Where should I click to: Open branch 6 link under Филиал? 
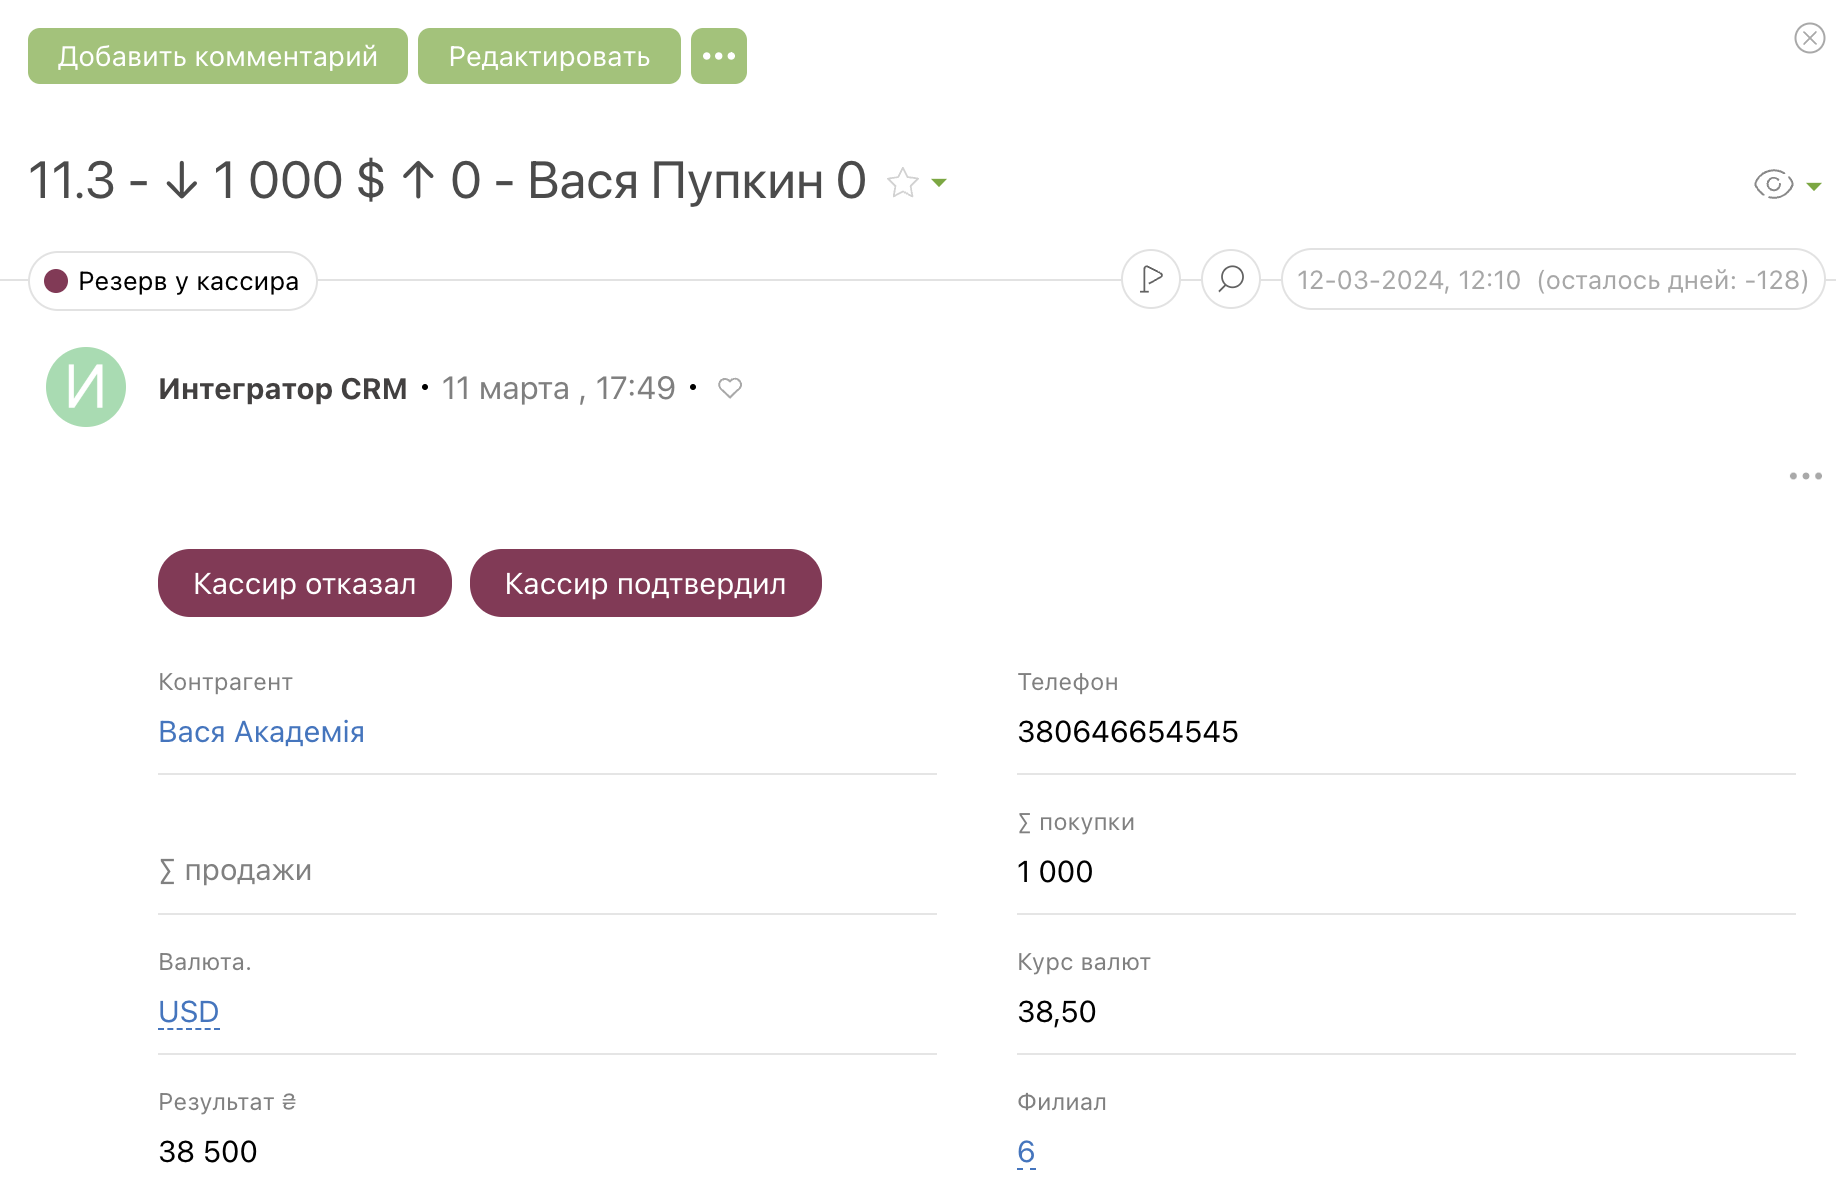[x=1026, y=1152]
